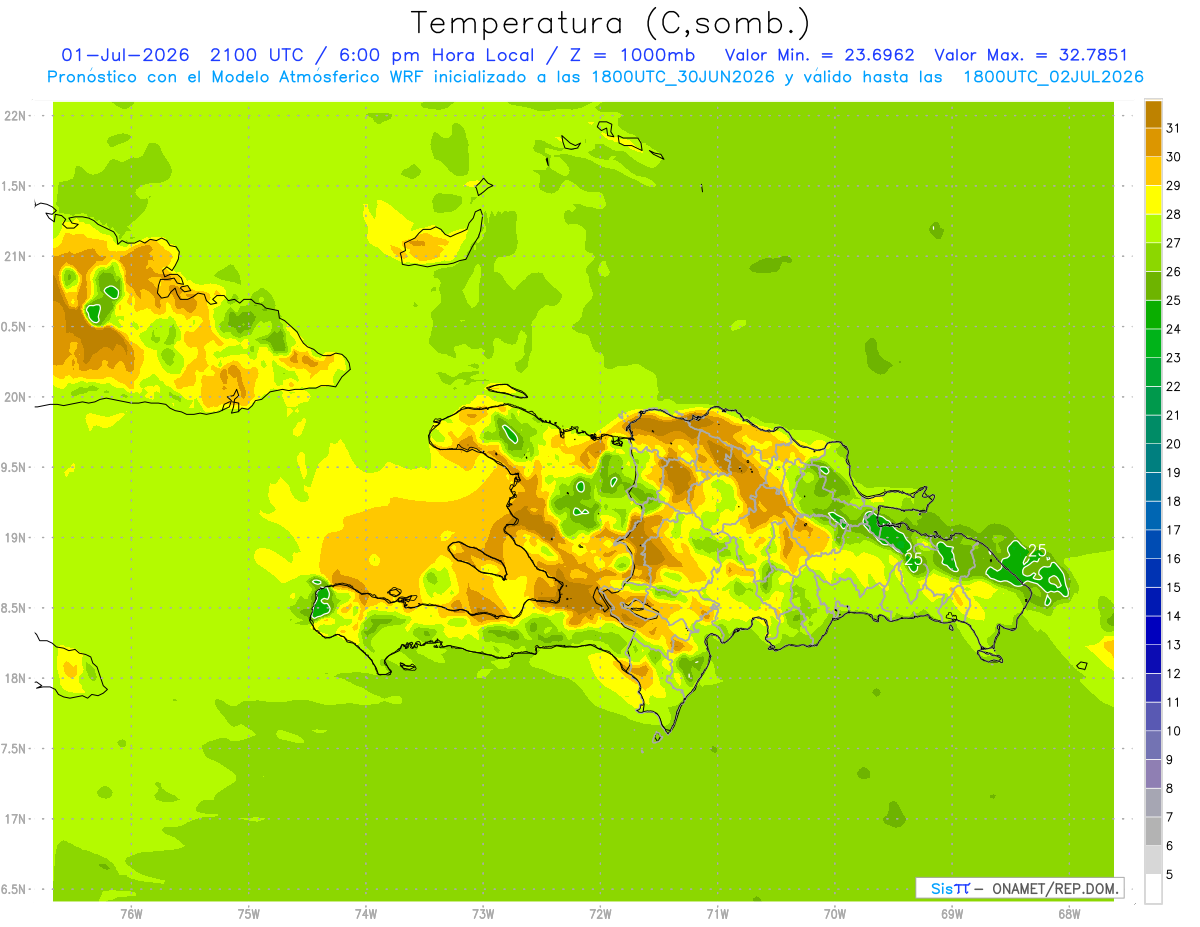The height and width of the screenshot is (927, 1200).
Task: Click the legend label "20"
Action: pos(1174,444)
